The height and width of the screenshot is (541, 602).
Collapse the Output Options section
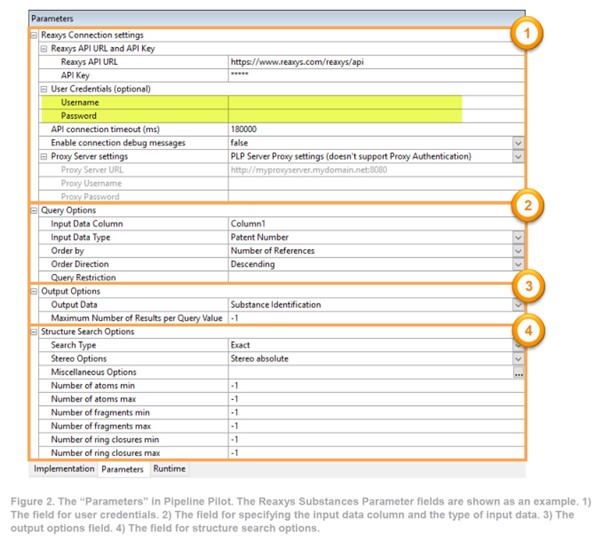point(34,291)
